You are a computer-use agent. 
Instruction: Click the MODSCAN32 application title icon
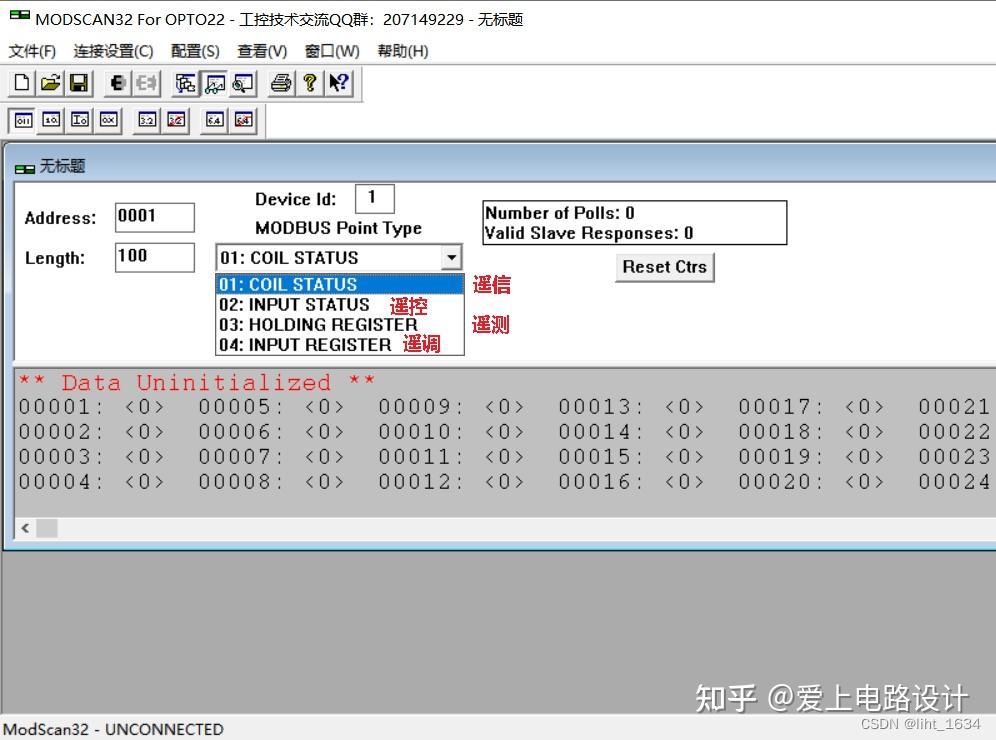pyautogui.click(x=20, y=15)
